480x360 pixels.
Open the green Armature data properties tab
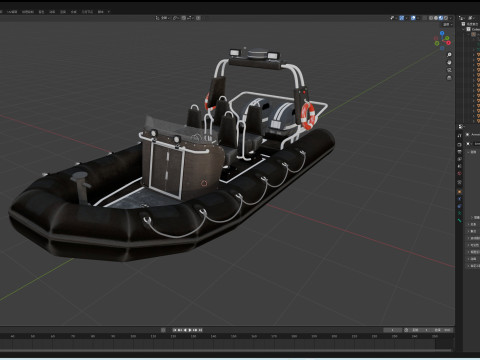point(460,213)
